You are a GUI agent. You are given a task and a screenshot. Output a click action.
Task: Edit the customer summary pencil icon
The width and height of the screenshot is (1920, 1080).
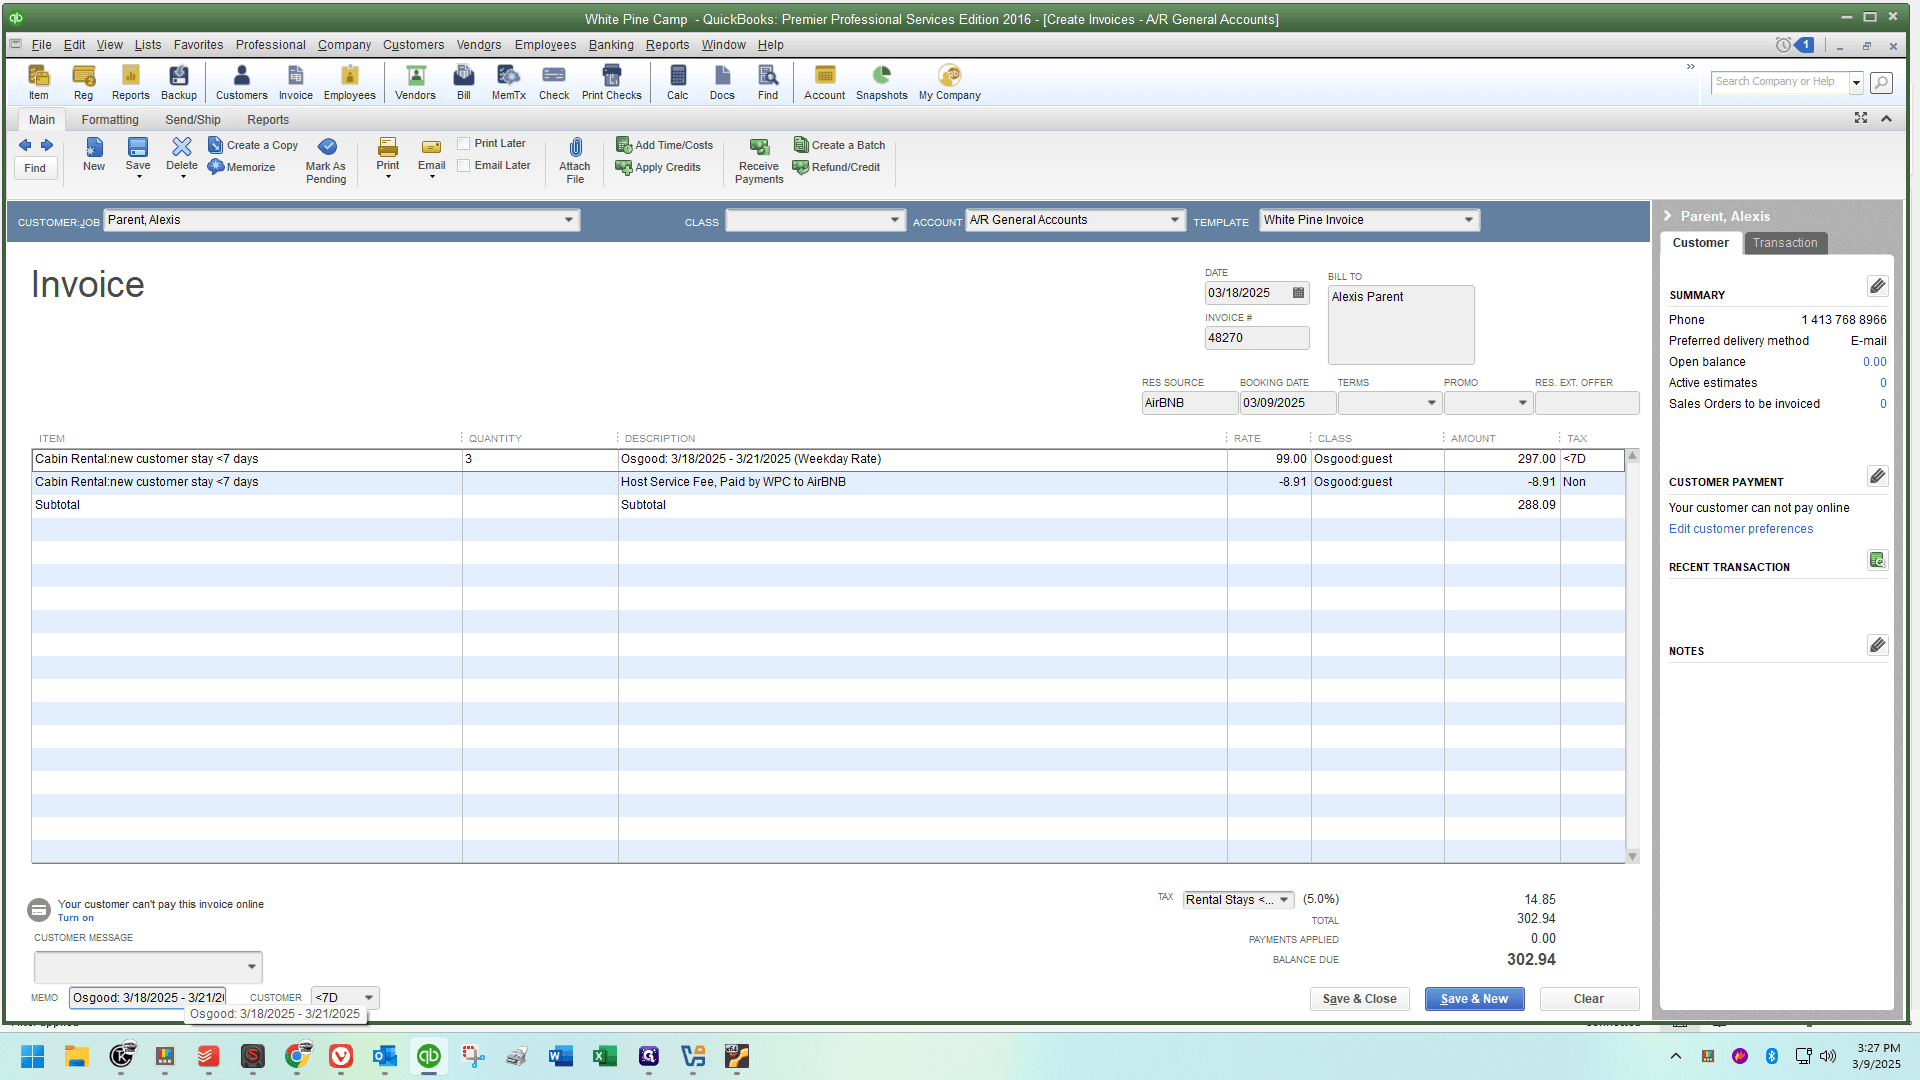pos(1877,287)
